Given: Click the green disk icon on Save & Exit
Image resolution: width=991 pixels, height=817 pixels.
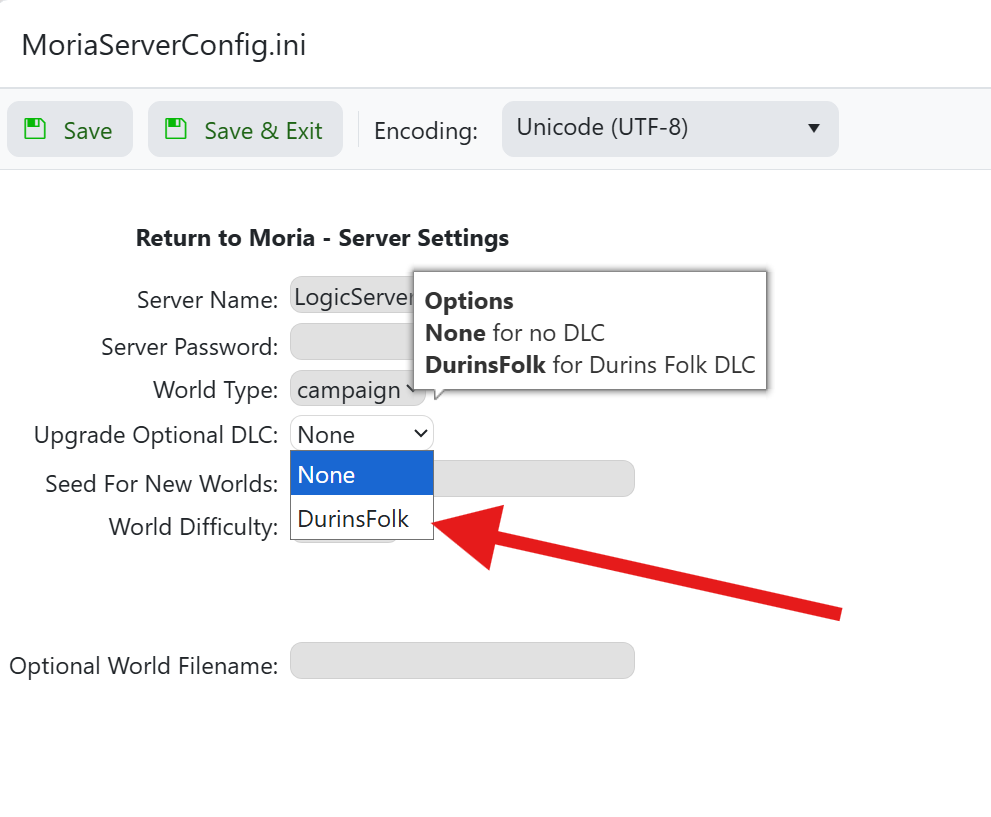Looking at the screenshot, I should click(x=176, y=129).
